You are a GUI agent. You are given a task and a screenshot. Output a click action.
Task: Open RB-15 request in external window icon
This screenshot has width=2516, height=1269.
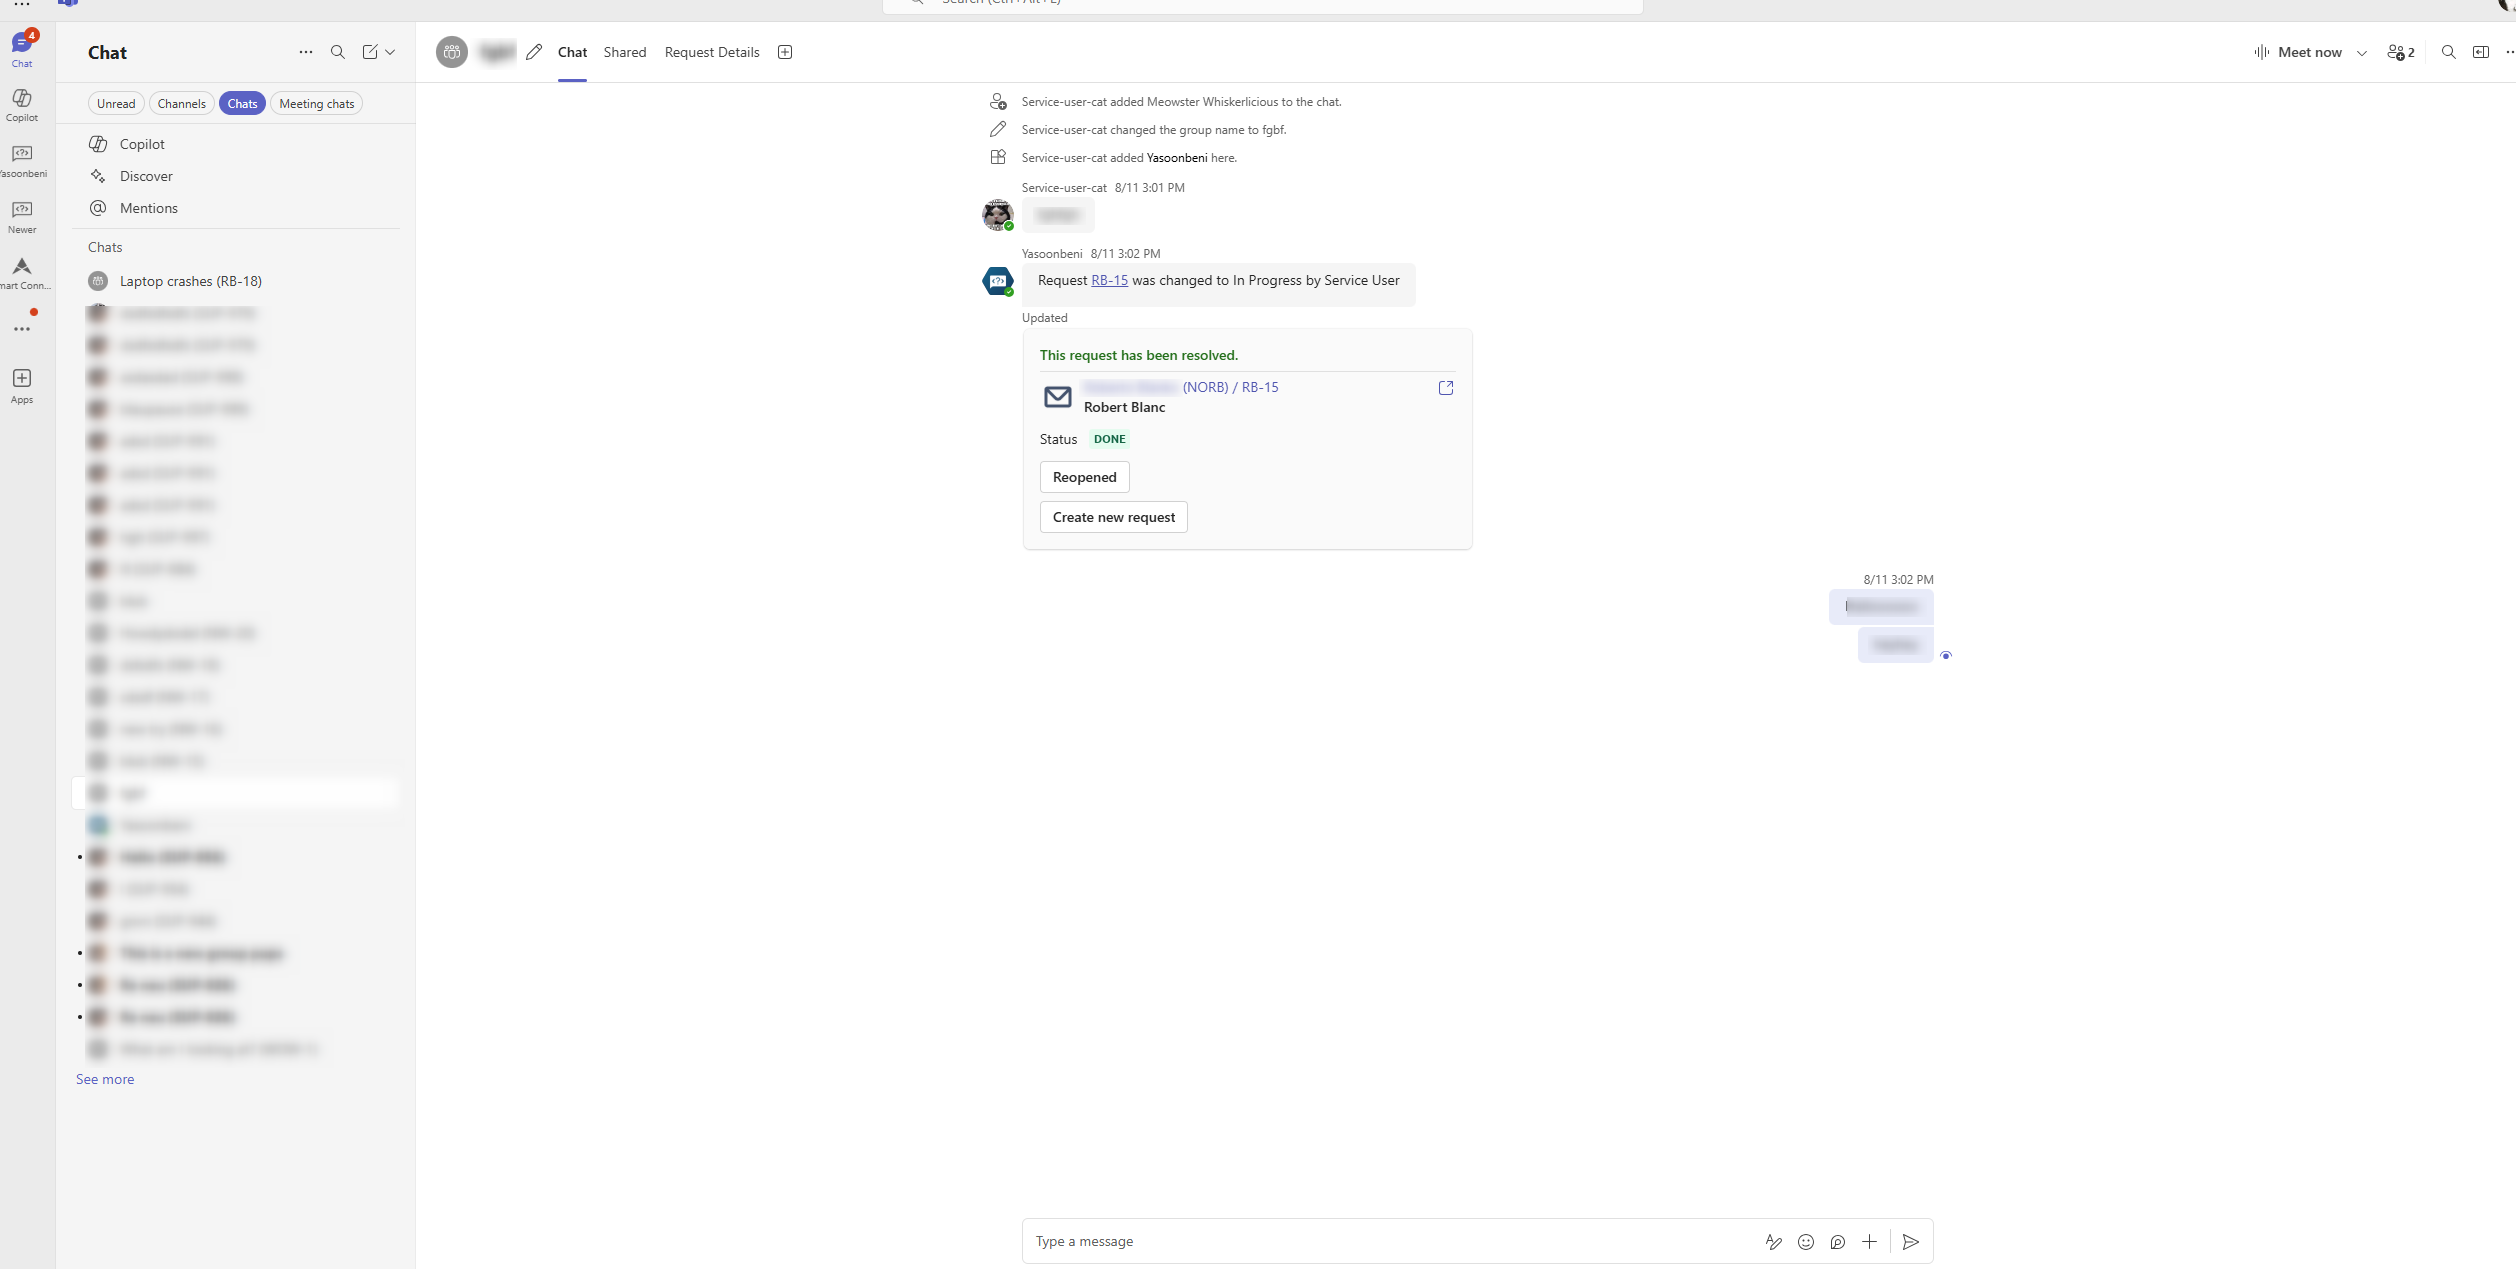pyautogui.click(x=1446, y=388)
